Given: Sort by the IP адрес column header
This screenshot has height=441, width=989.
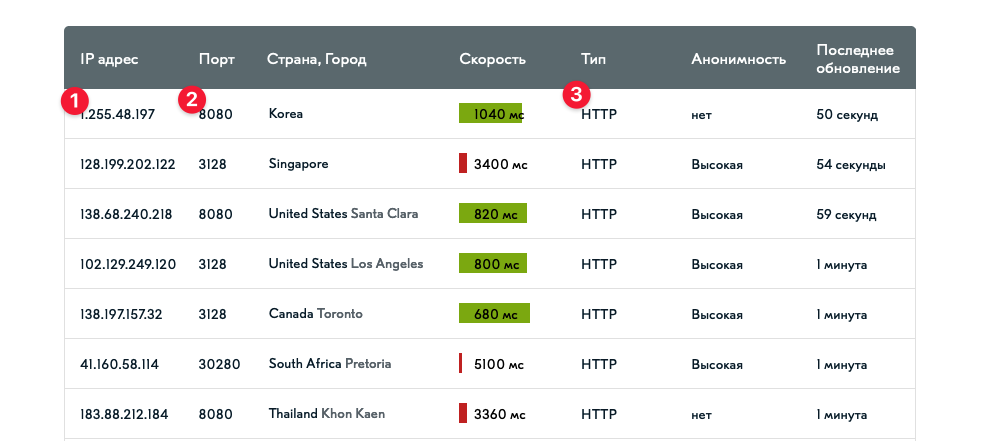Looking at the screenshot, I should (109, 59).
